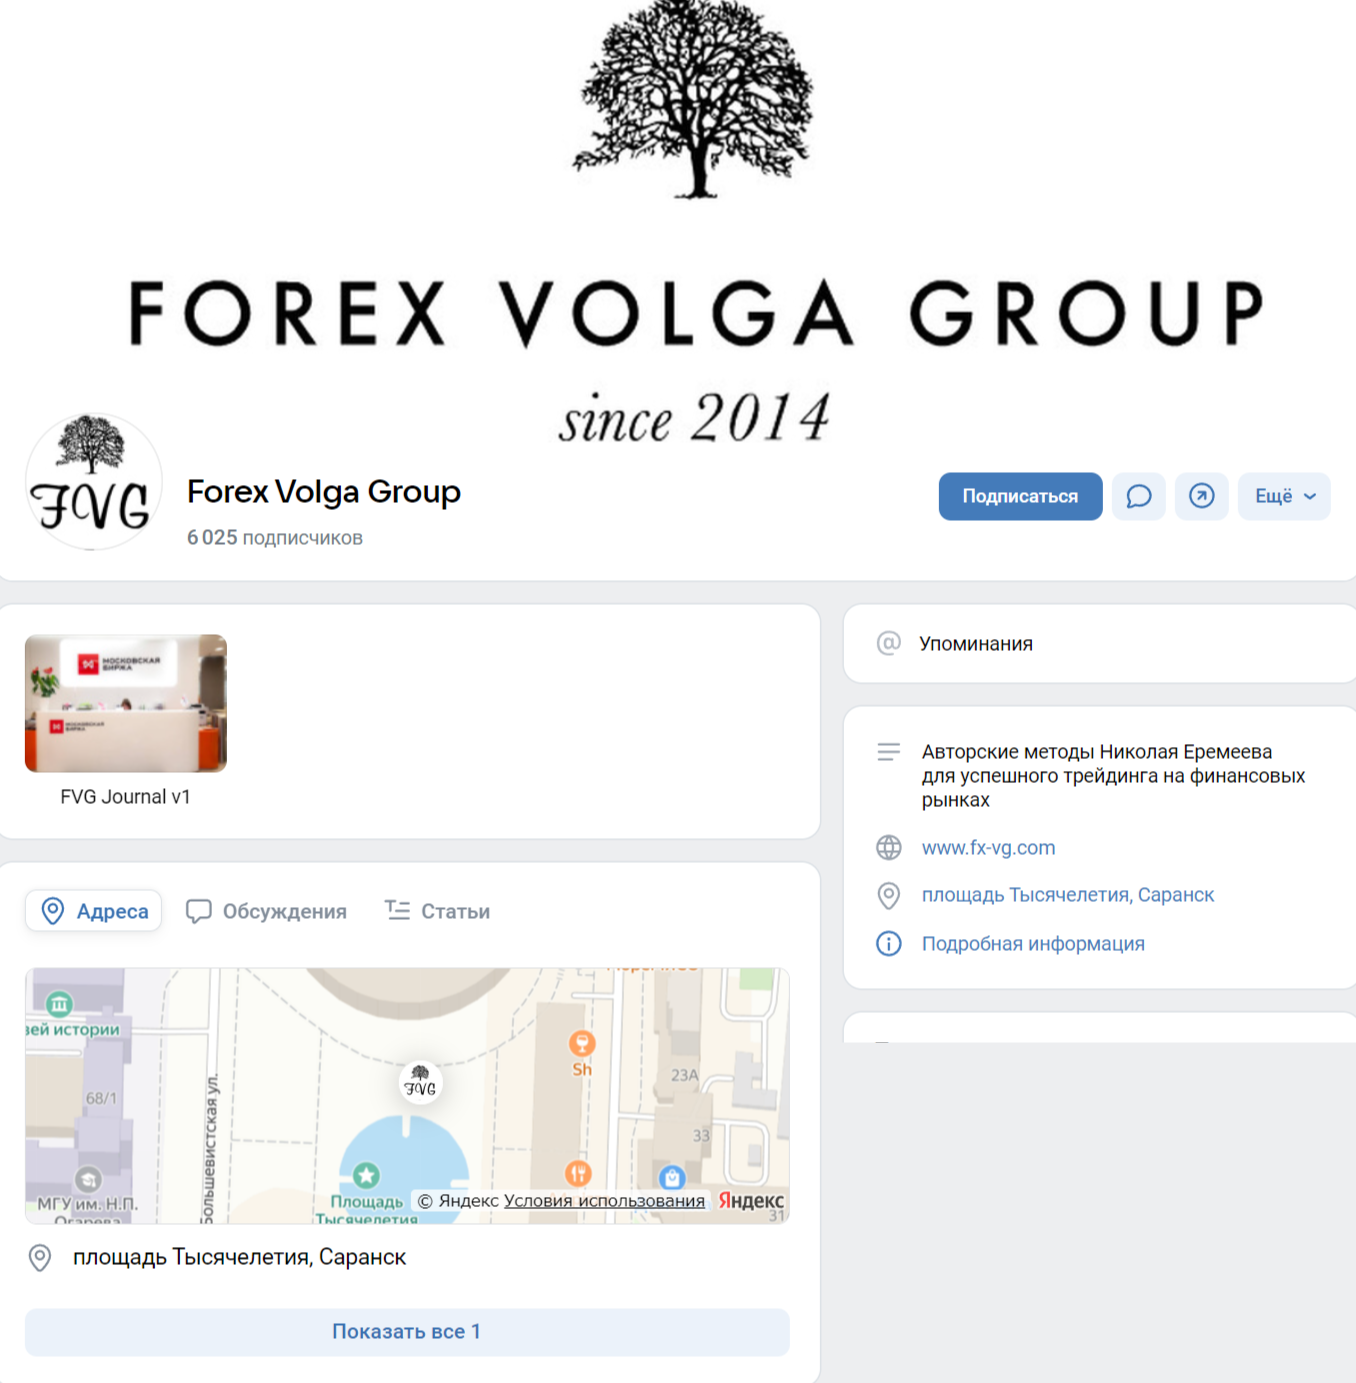Click the share arrow icon button
Image resolution: width=1356 pixels, height=1383 pixels.
tap(1201, 496)
